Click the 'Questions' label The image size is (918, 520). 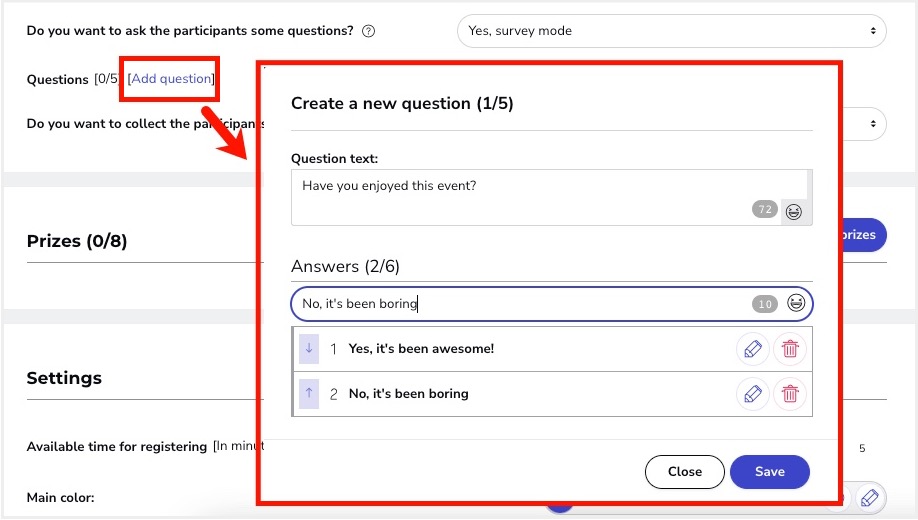coord(57,80)
